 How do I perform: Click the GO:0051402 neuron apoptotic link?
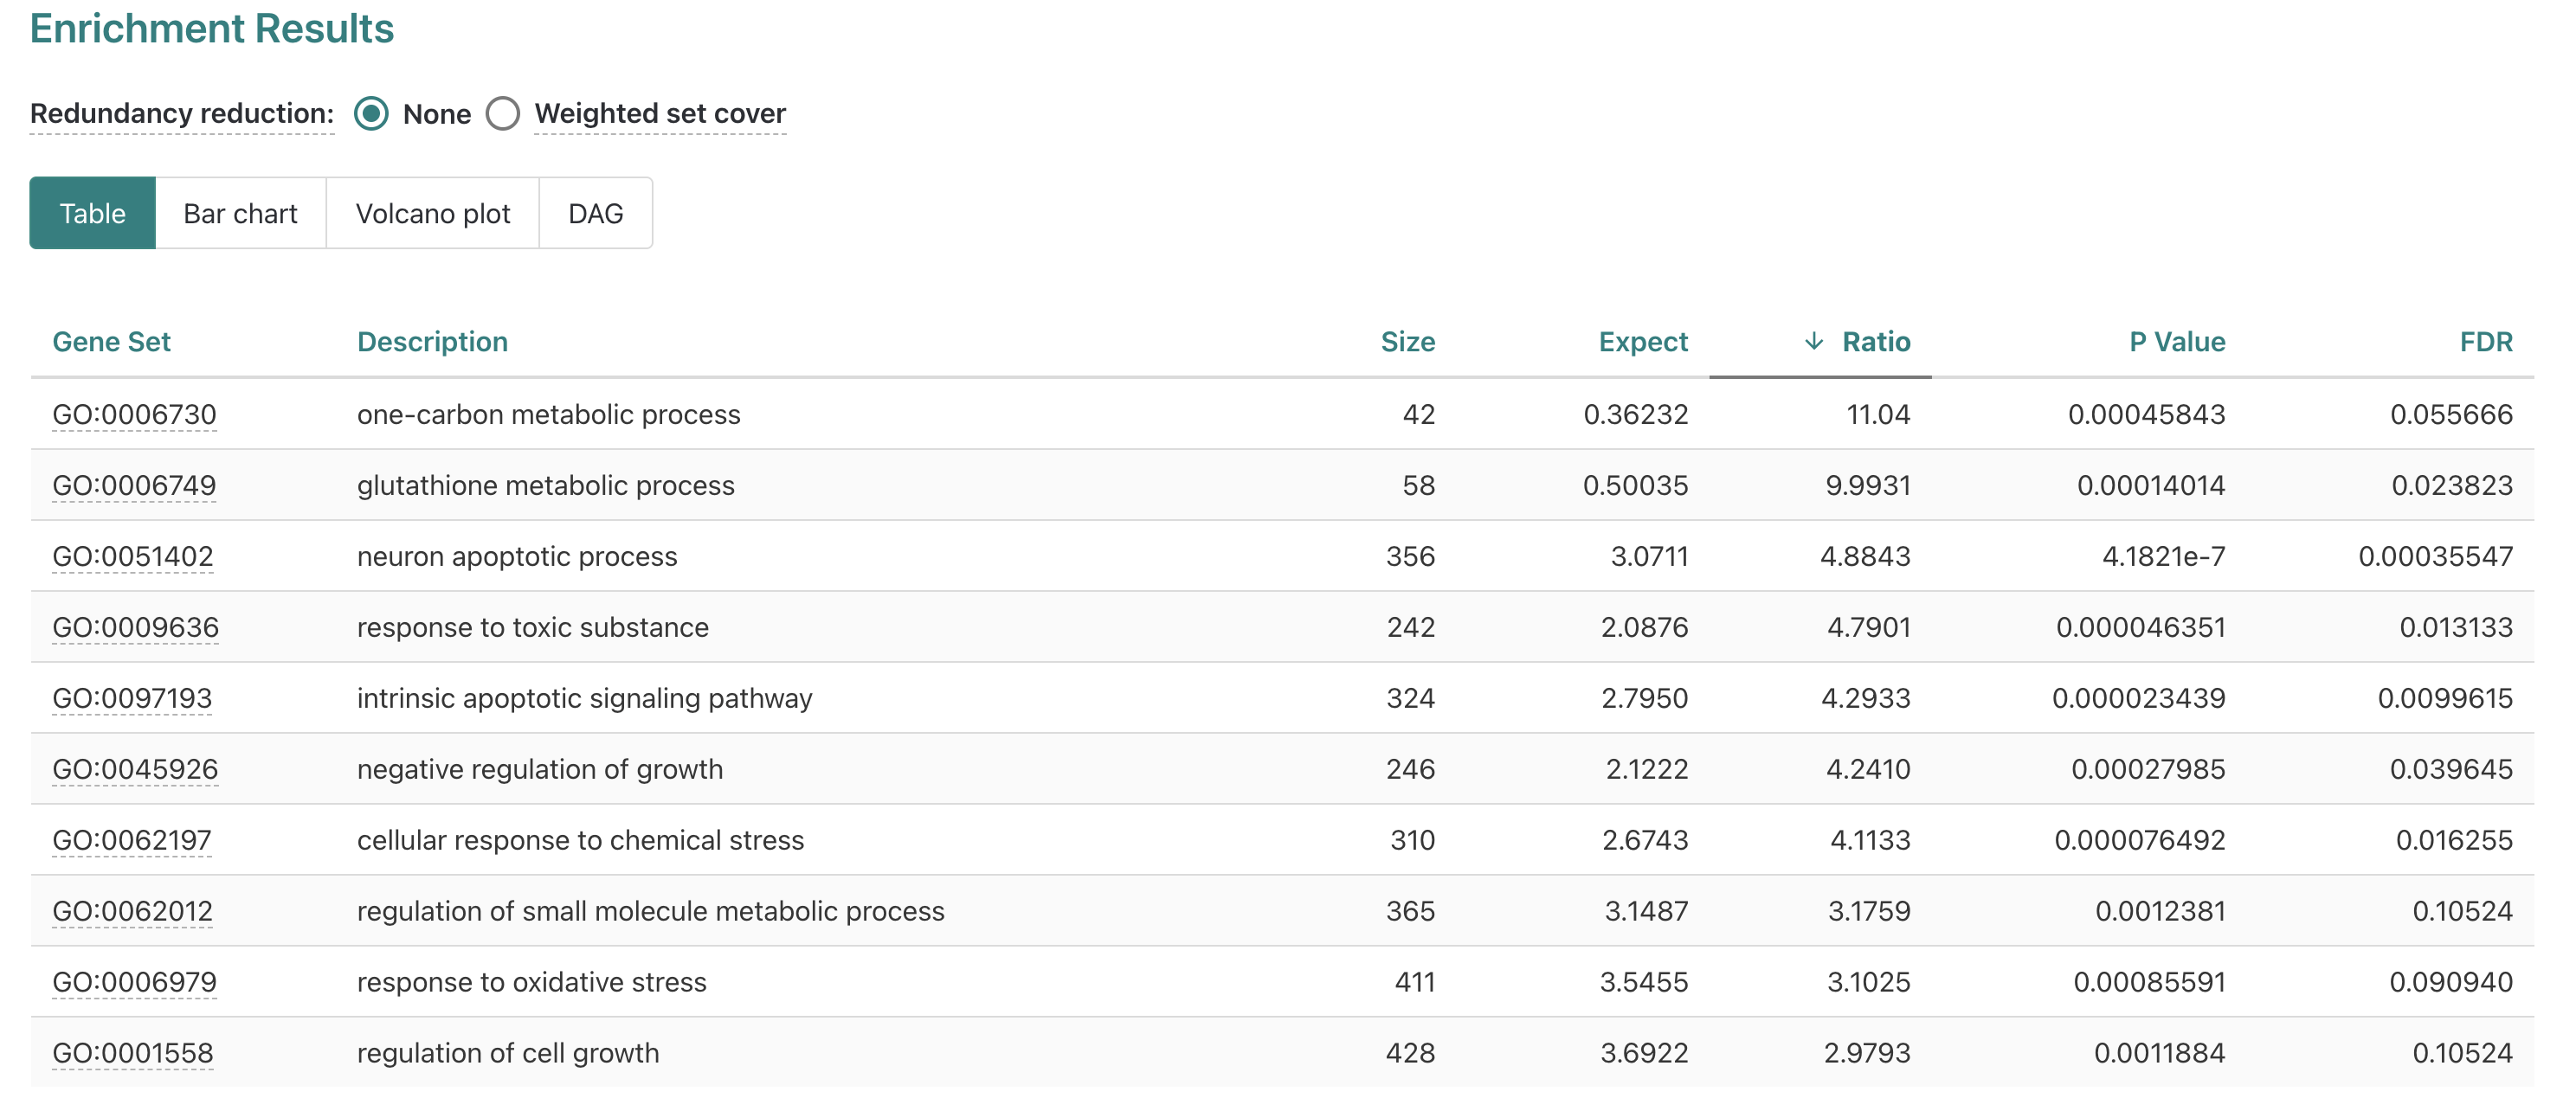pyautogui.click(x=133, y=557)
